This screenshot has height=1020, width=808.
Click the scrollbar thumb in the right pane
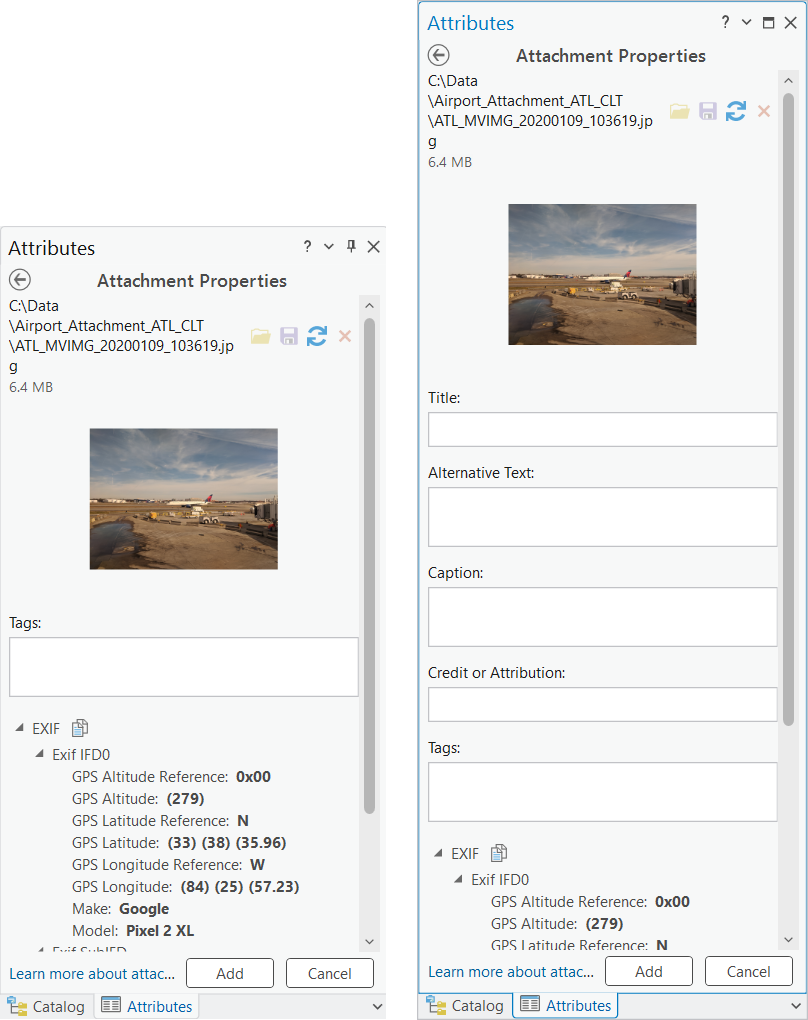pyautogui.click(x=788, y=410)
